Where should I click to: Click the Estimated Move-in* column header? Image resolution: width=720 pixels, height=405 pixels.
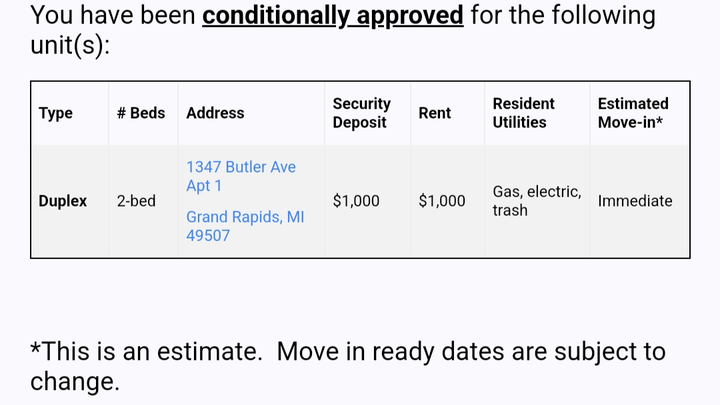[633, 113]
